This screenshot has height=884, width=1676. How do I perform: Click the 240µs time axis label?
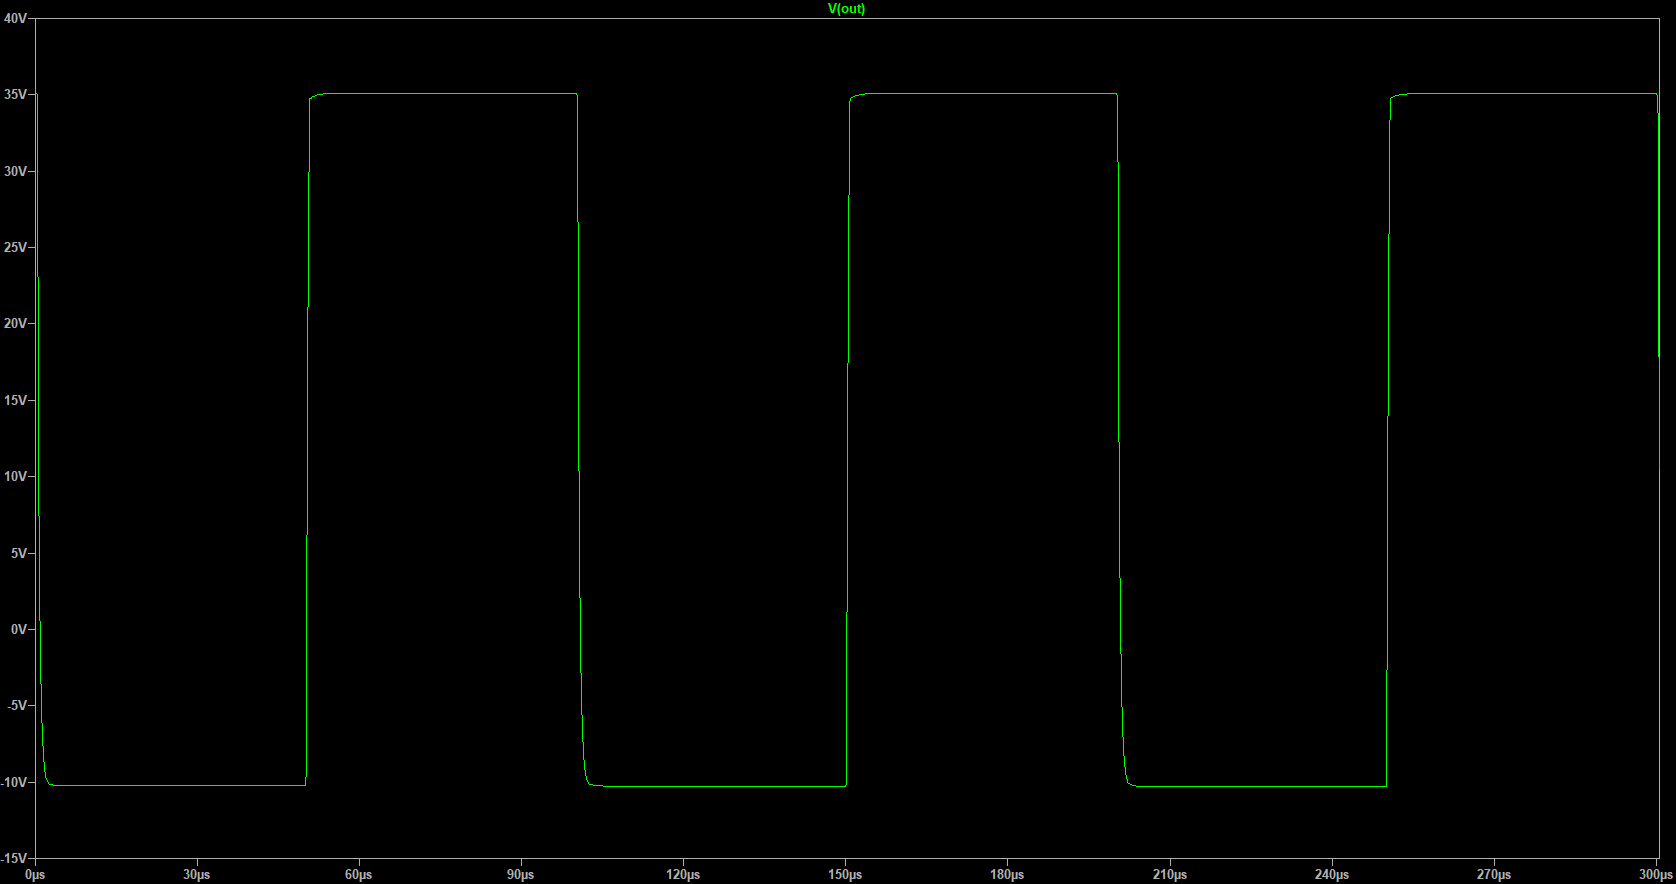pos(1332,875)
